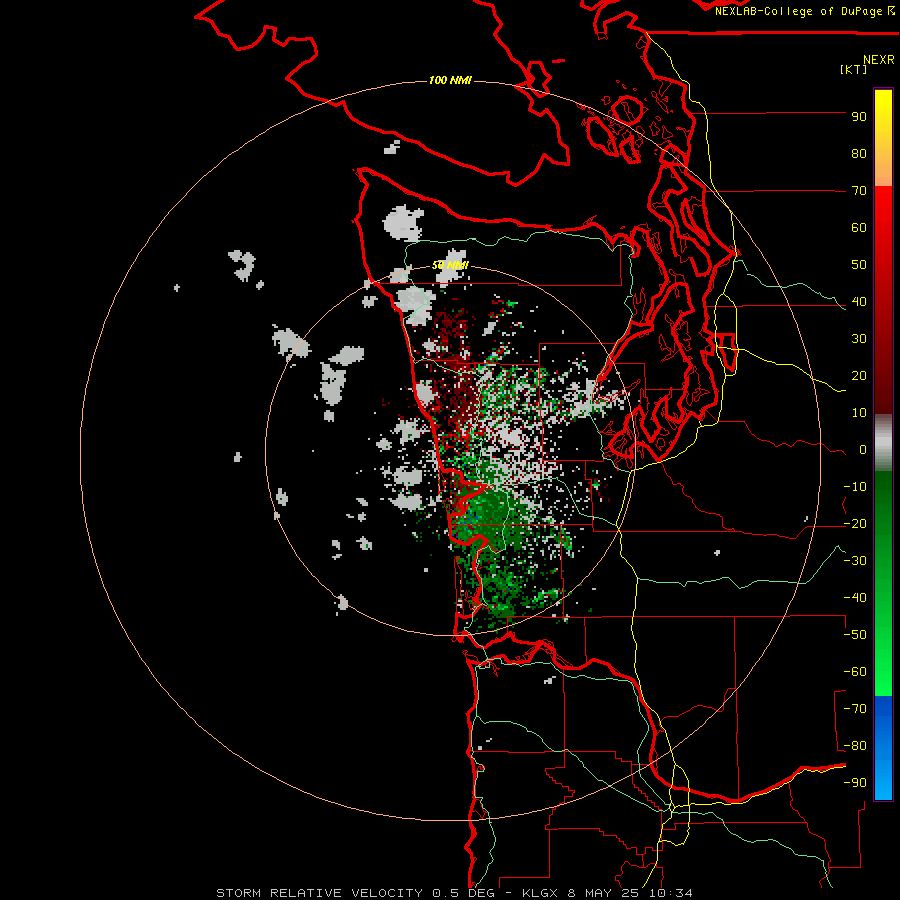This screenshot has width=900, height=900.
Task: Click the 30 knot scale label
Action: (x=859, y=339)
